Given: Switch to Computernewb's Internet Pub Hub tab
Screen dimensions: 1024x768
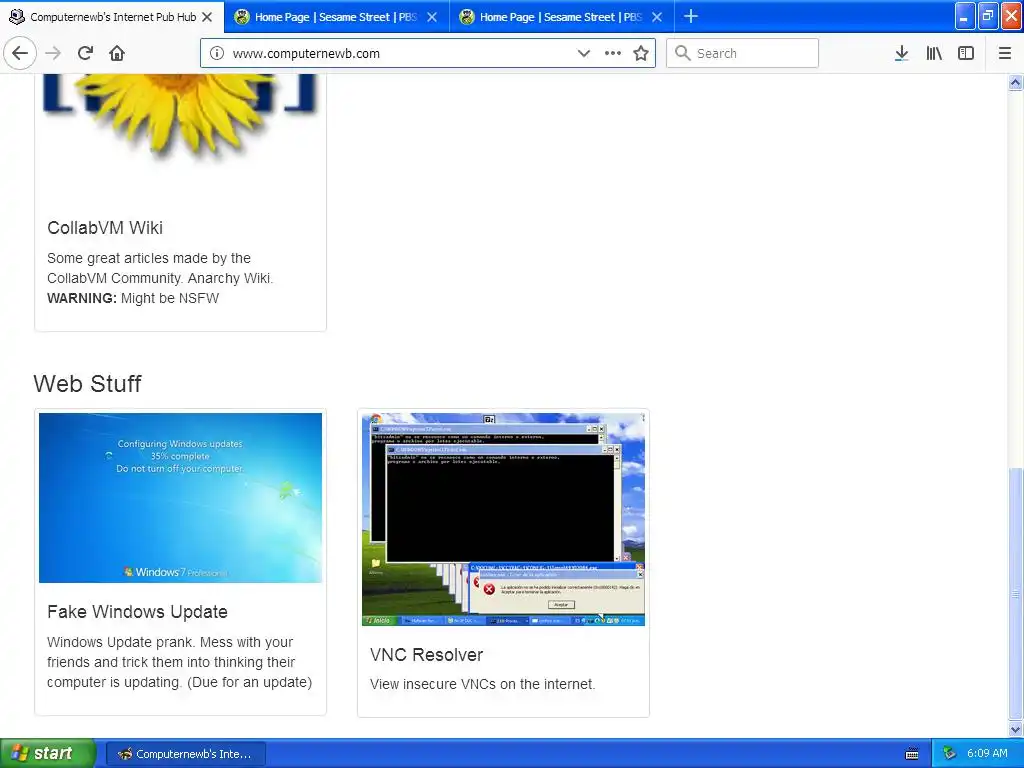Looking at the screenshot, I should pyautogui.click(x=112, y=17).
